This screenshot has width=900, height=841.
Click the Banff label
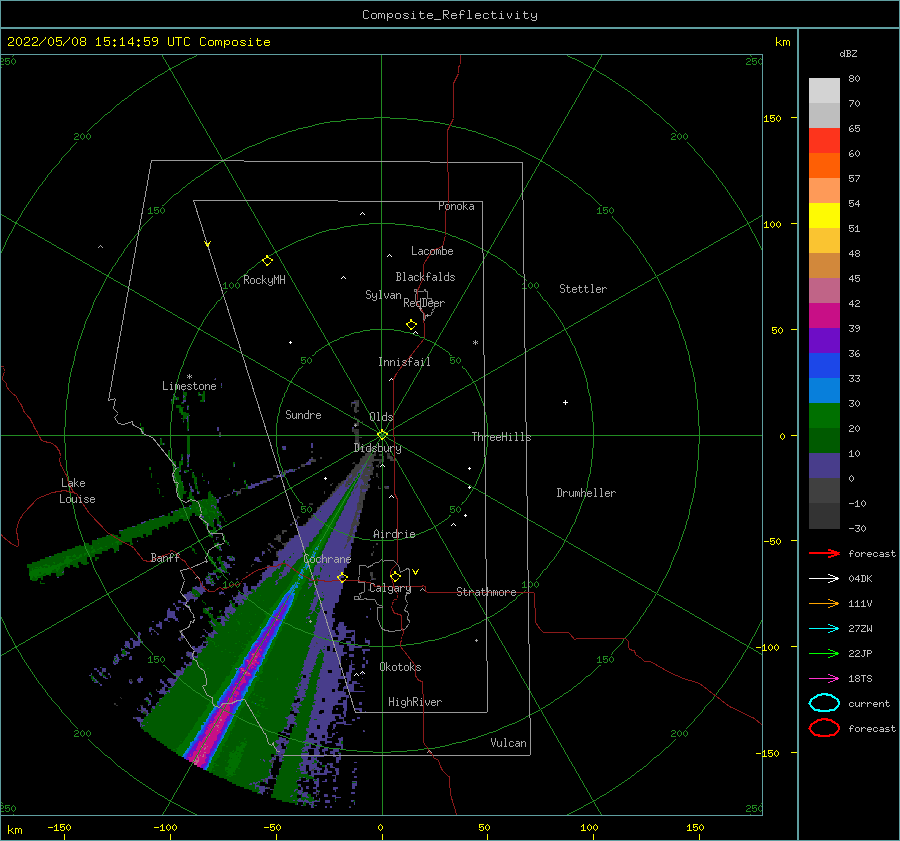(x=165, y=557)
